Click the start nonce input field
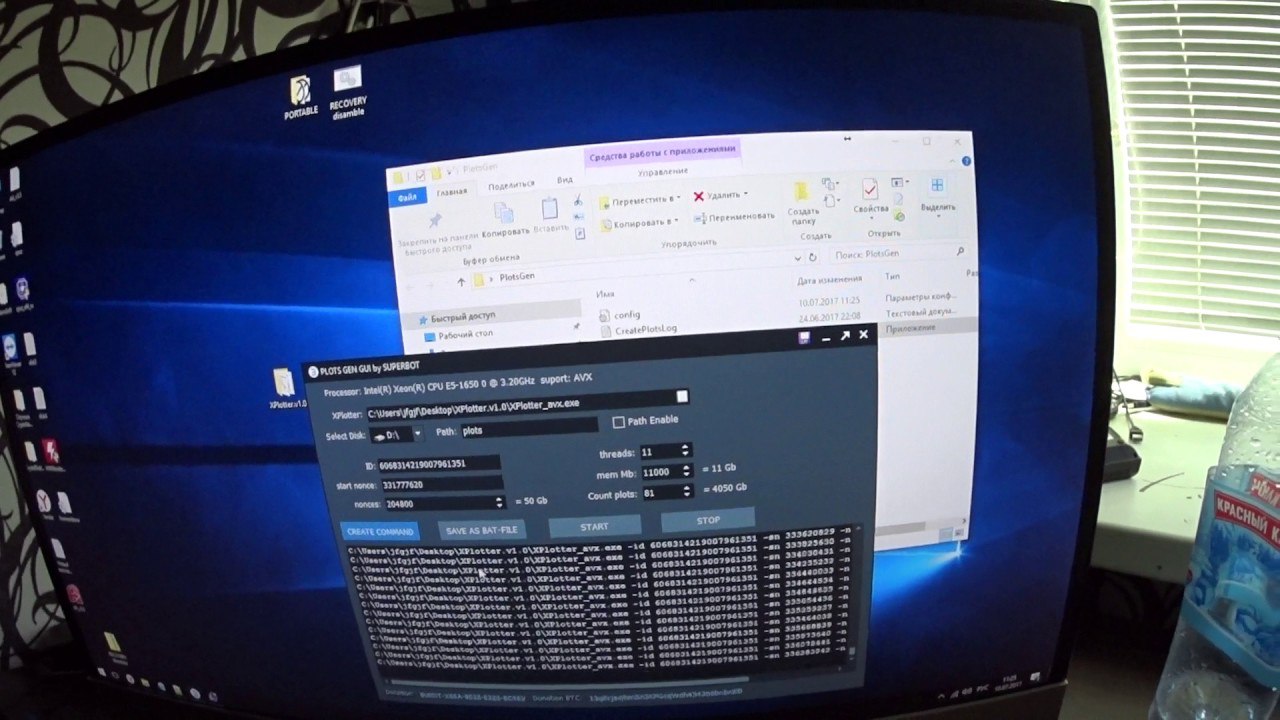Viewport: 1280px width, 720px height. [442, 484]
